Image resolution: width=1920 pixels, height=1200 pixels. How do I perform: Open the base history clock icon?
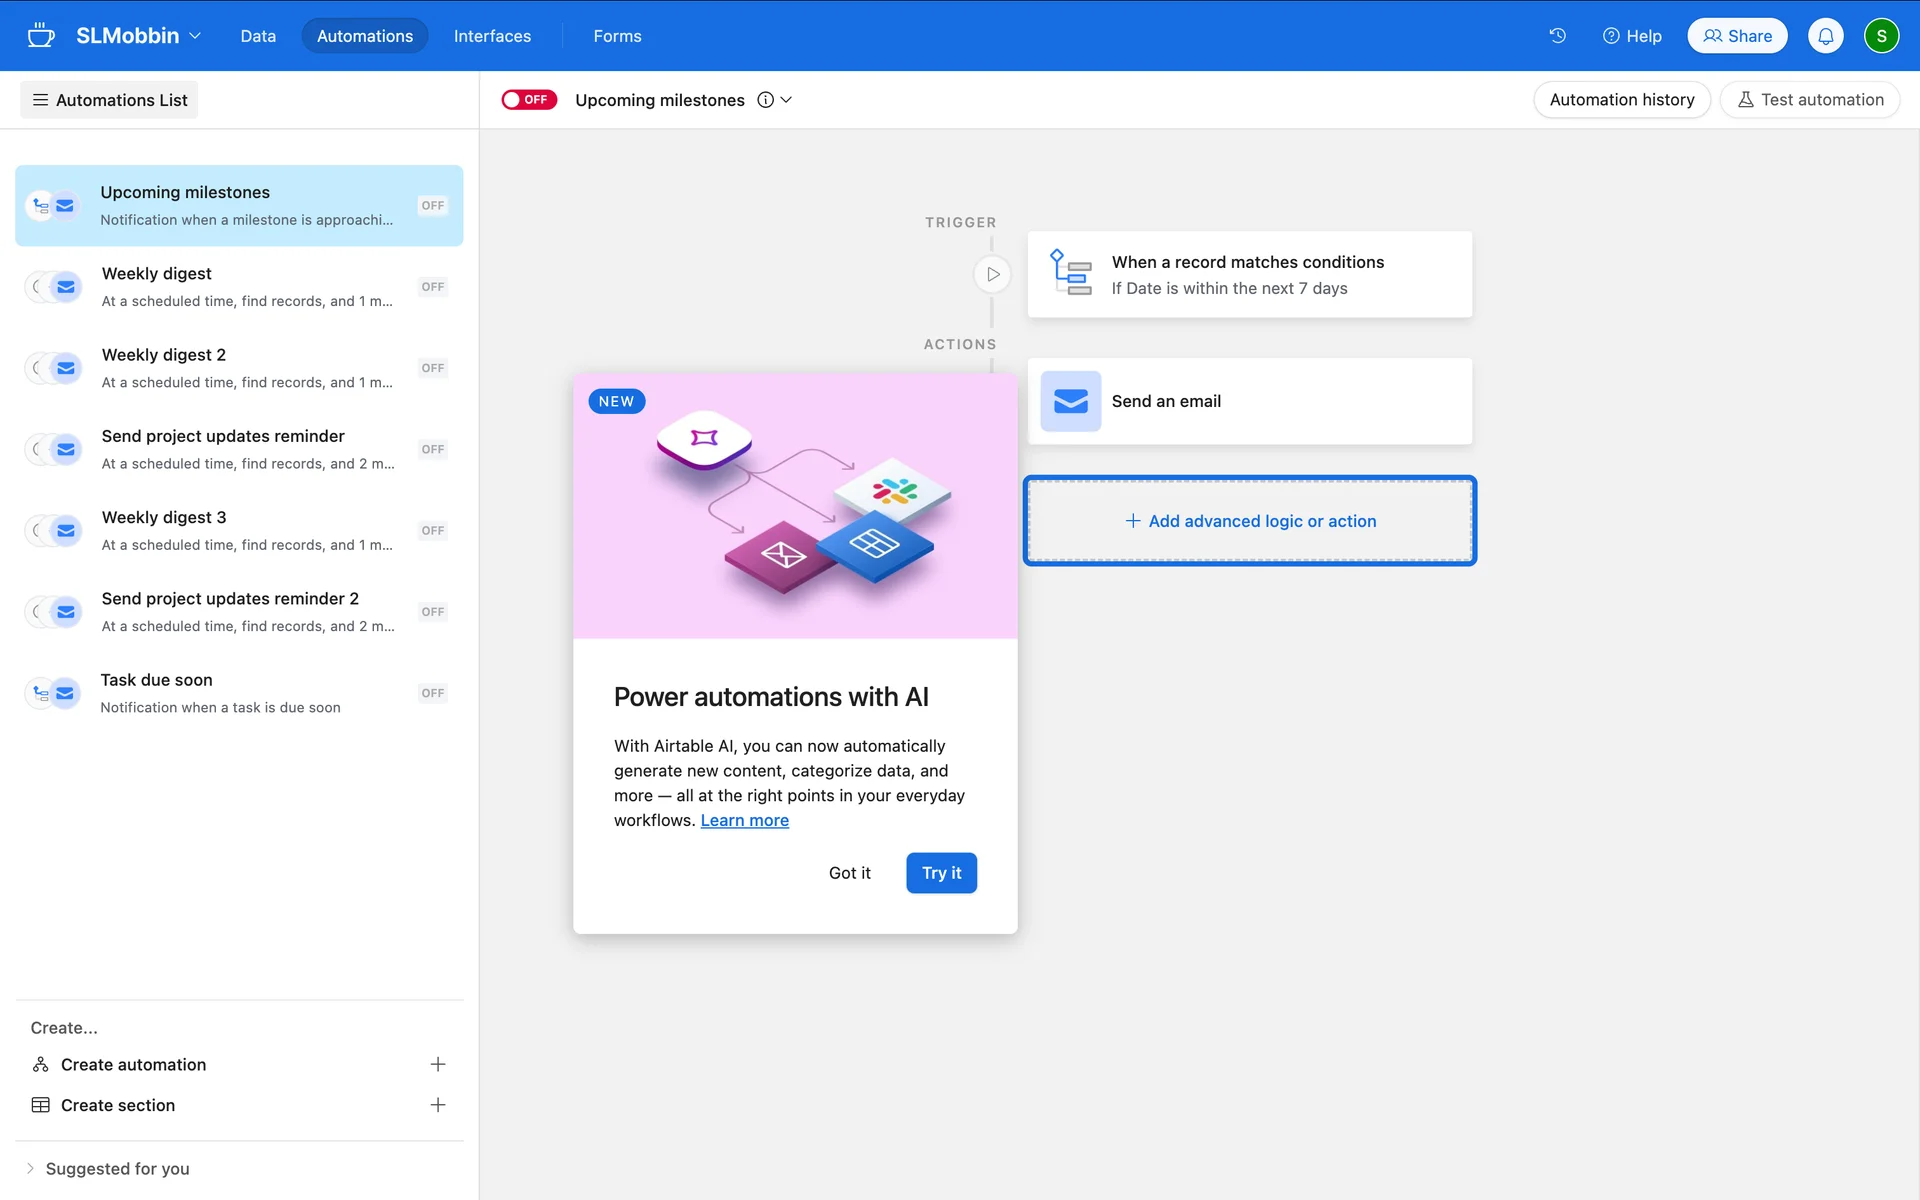click(x=1557, y=36)
